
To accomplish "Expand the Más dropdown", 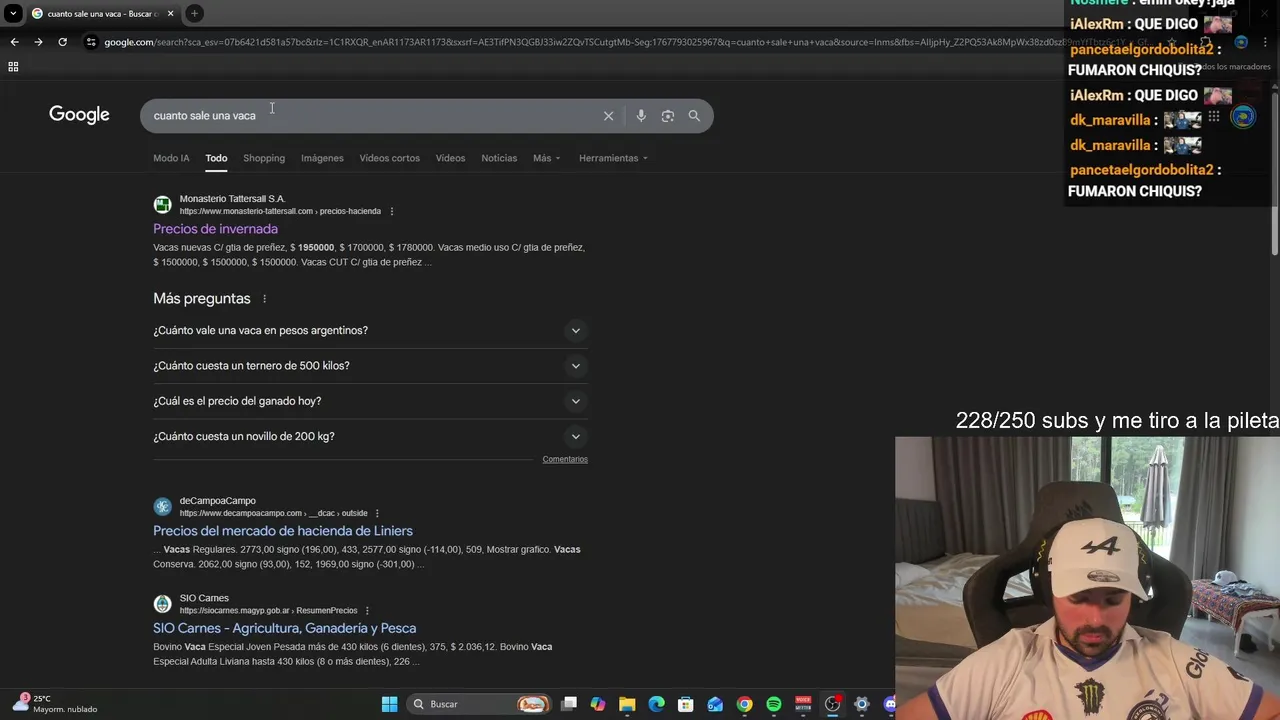I will [x=546, y=158].
